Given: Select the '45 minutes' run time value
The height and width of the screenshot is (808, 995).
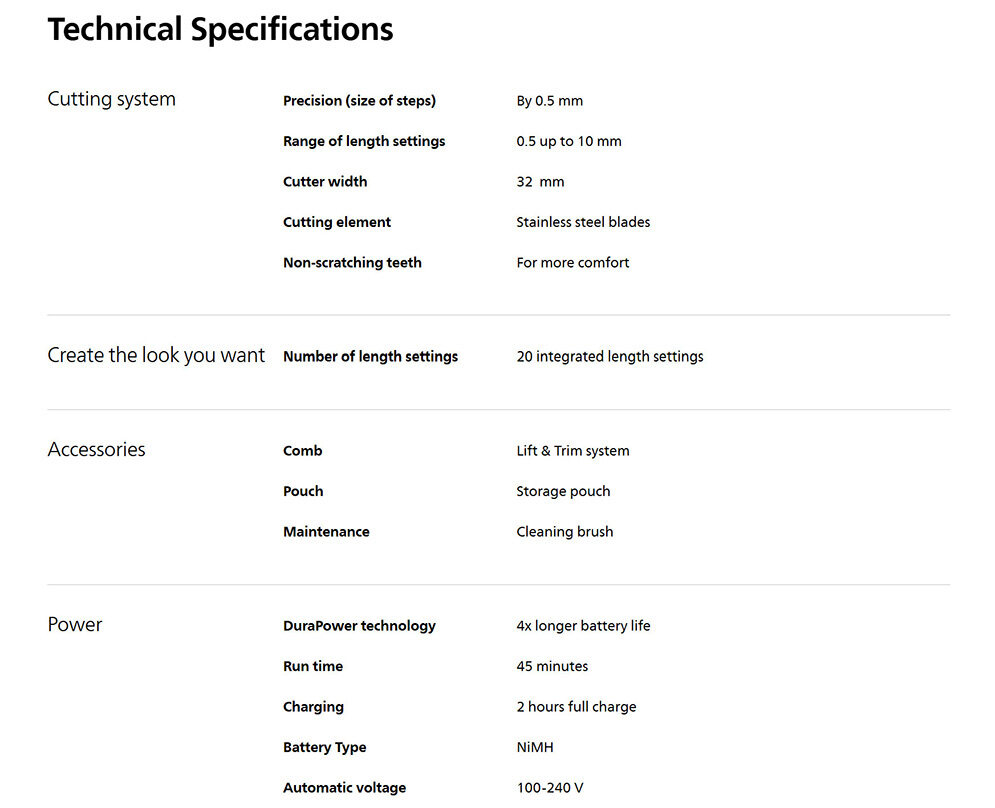Looking at the screenshot, I should (552, 666).
